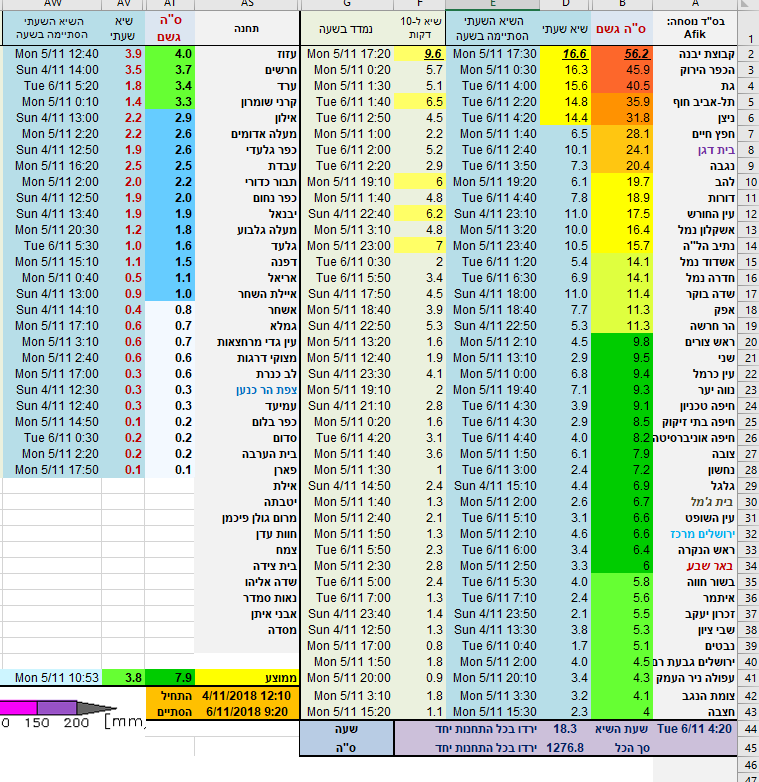Click the green average value 7.9
This screenshot has height=782, width=759.
(x=169, y=677)
